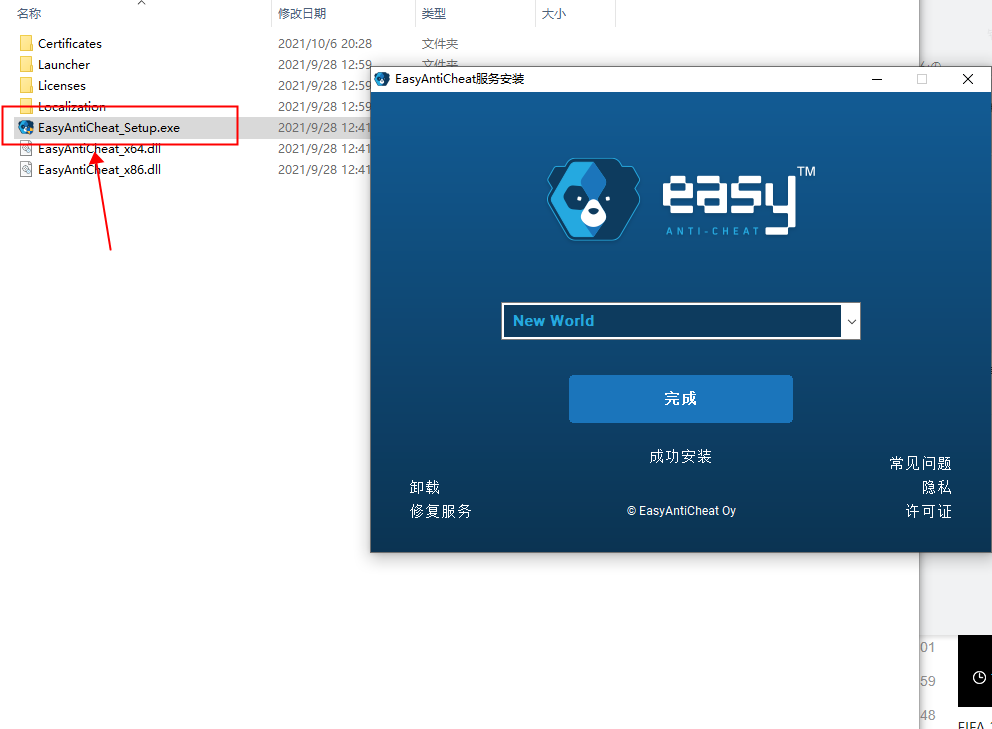Select EasyAntiCheat_x64.dll file name
Image resolution: width=992 pixels, height=729 pixels.
tap(99, 149)
